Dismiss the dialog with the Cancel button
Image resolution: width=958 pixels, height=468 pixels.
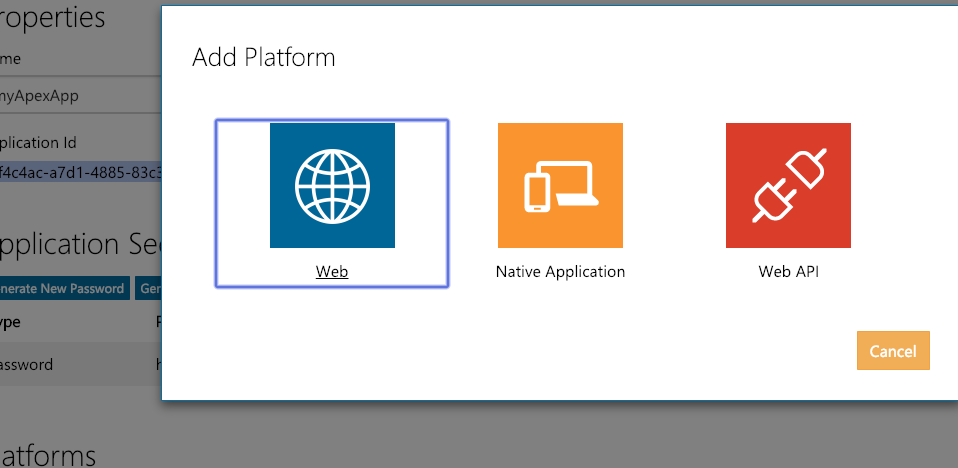893,351
